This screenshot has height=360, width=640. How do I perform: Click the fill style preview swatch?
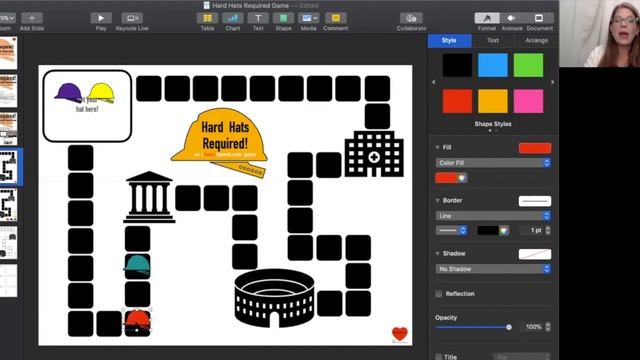click(535, 148)
